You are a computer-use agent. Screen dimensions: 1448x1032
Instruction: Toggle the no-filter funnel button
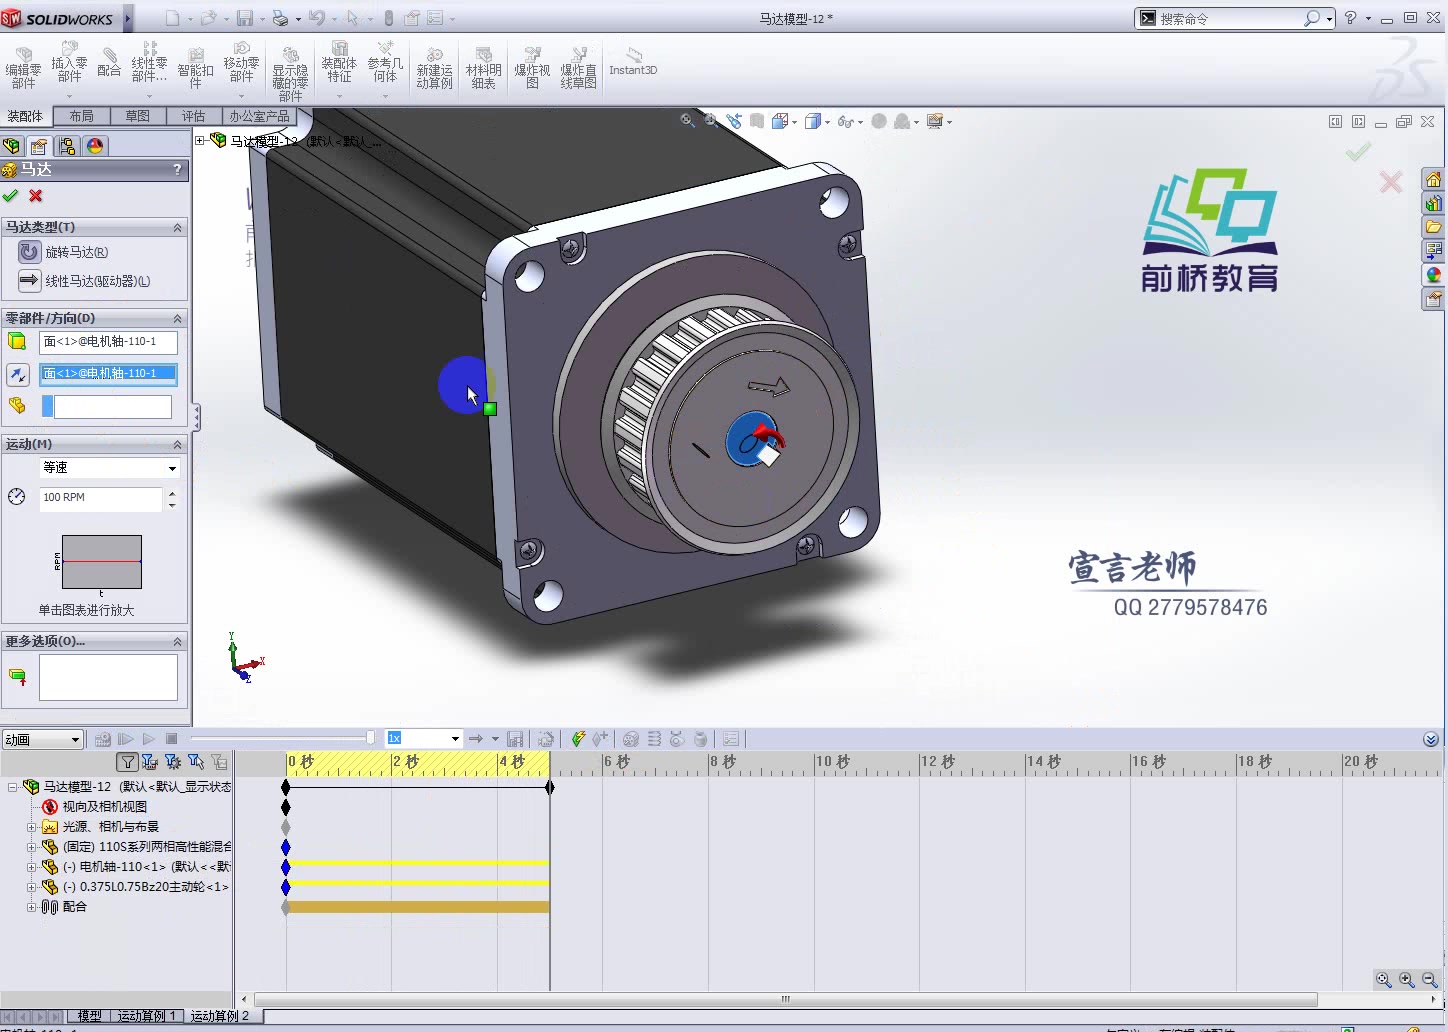pos(127,762)
